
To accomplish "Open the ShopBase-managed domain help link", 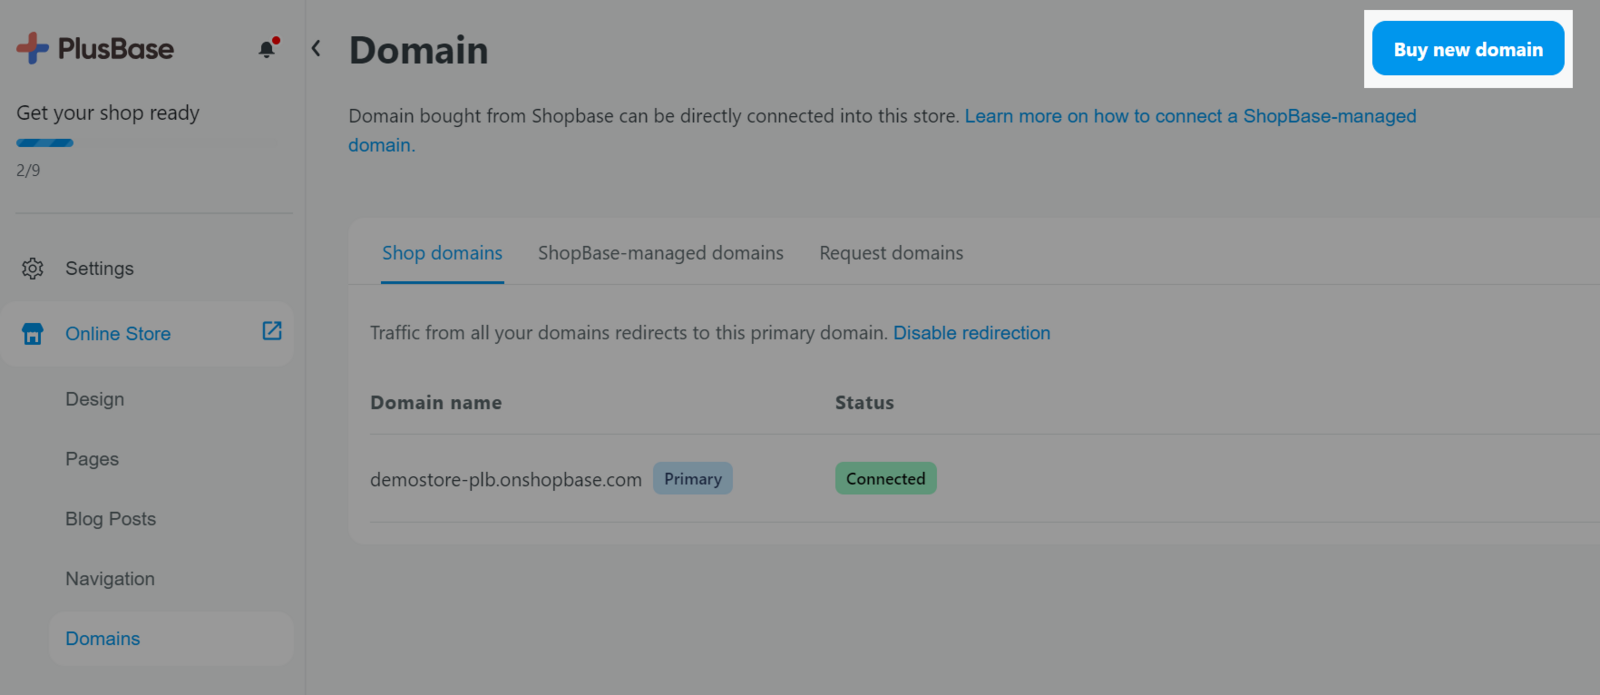I will click(1190, 117).
